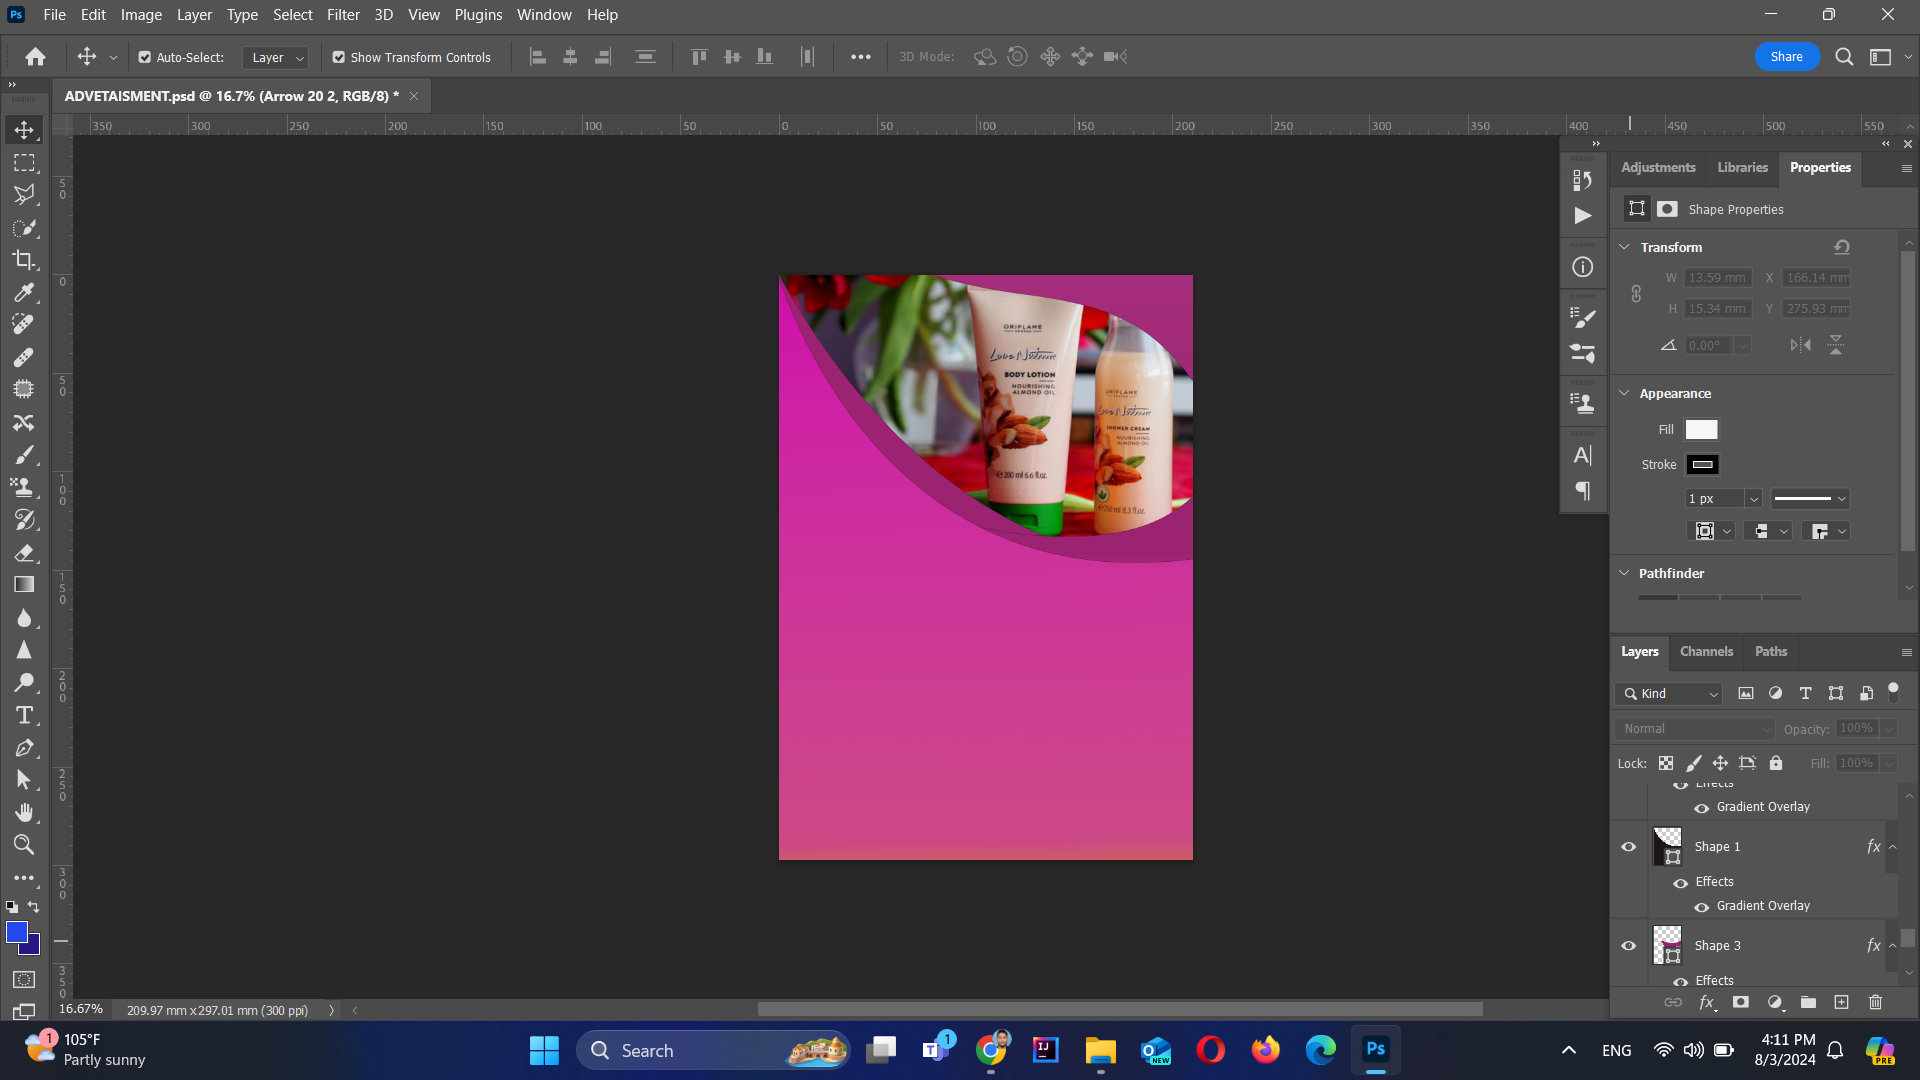This screenshot has height=1080, width=1920.
Task: Collapse the Appearance section
Action: point(1624,393)
